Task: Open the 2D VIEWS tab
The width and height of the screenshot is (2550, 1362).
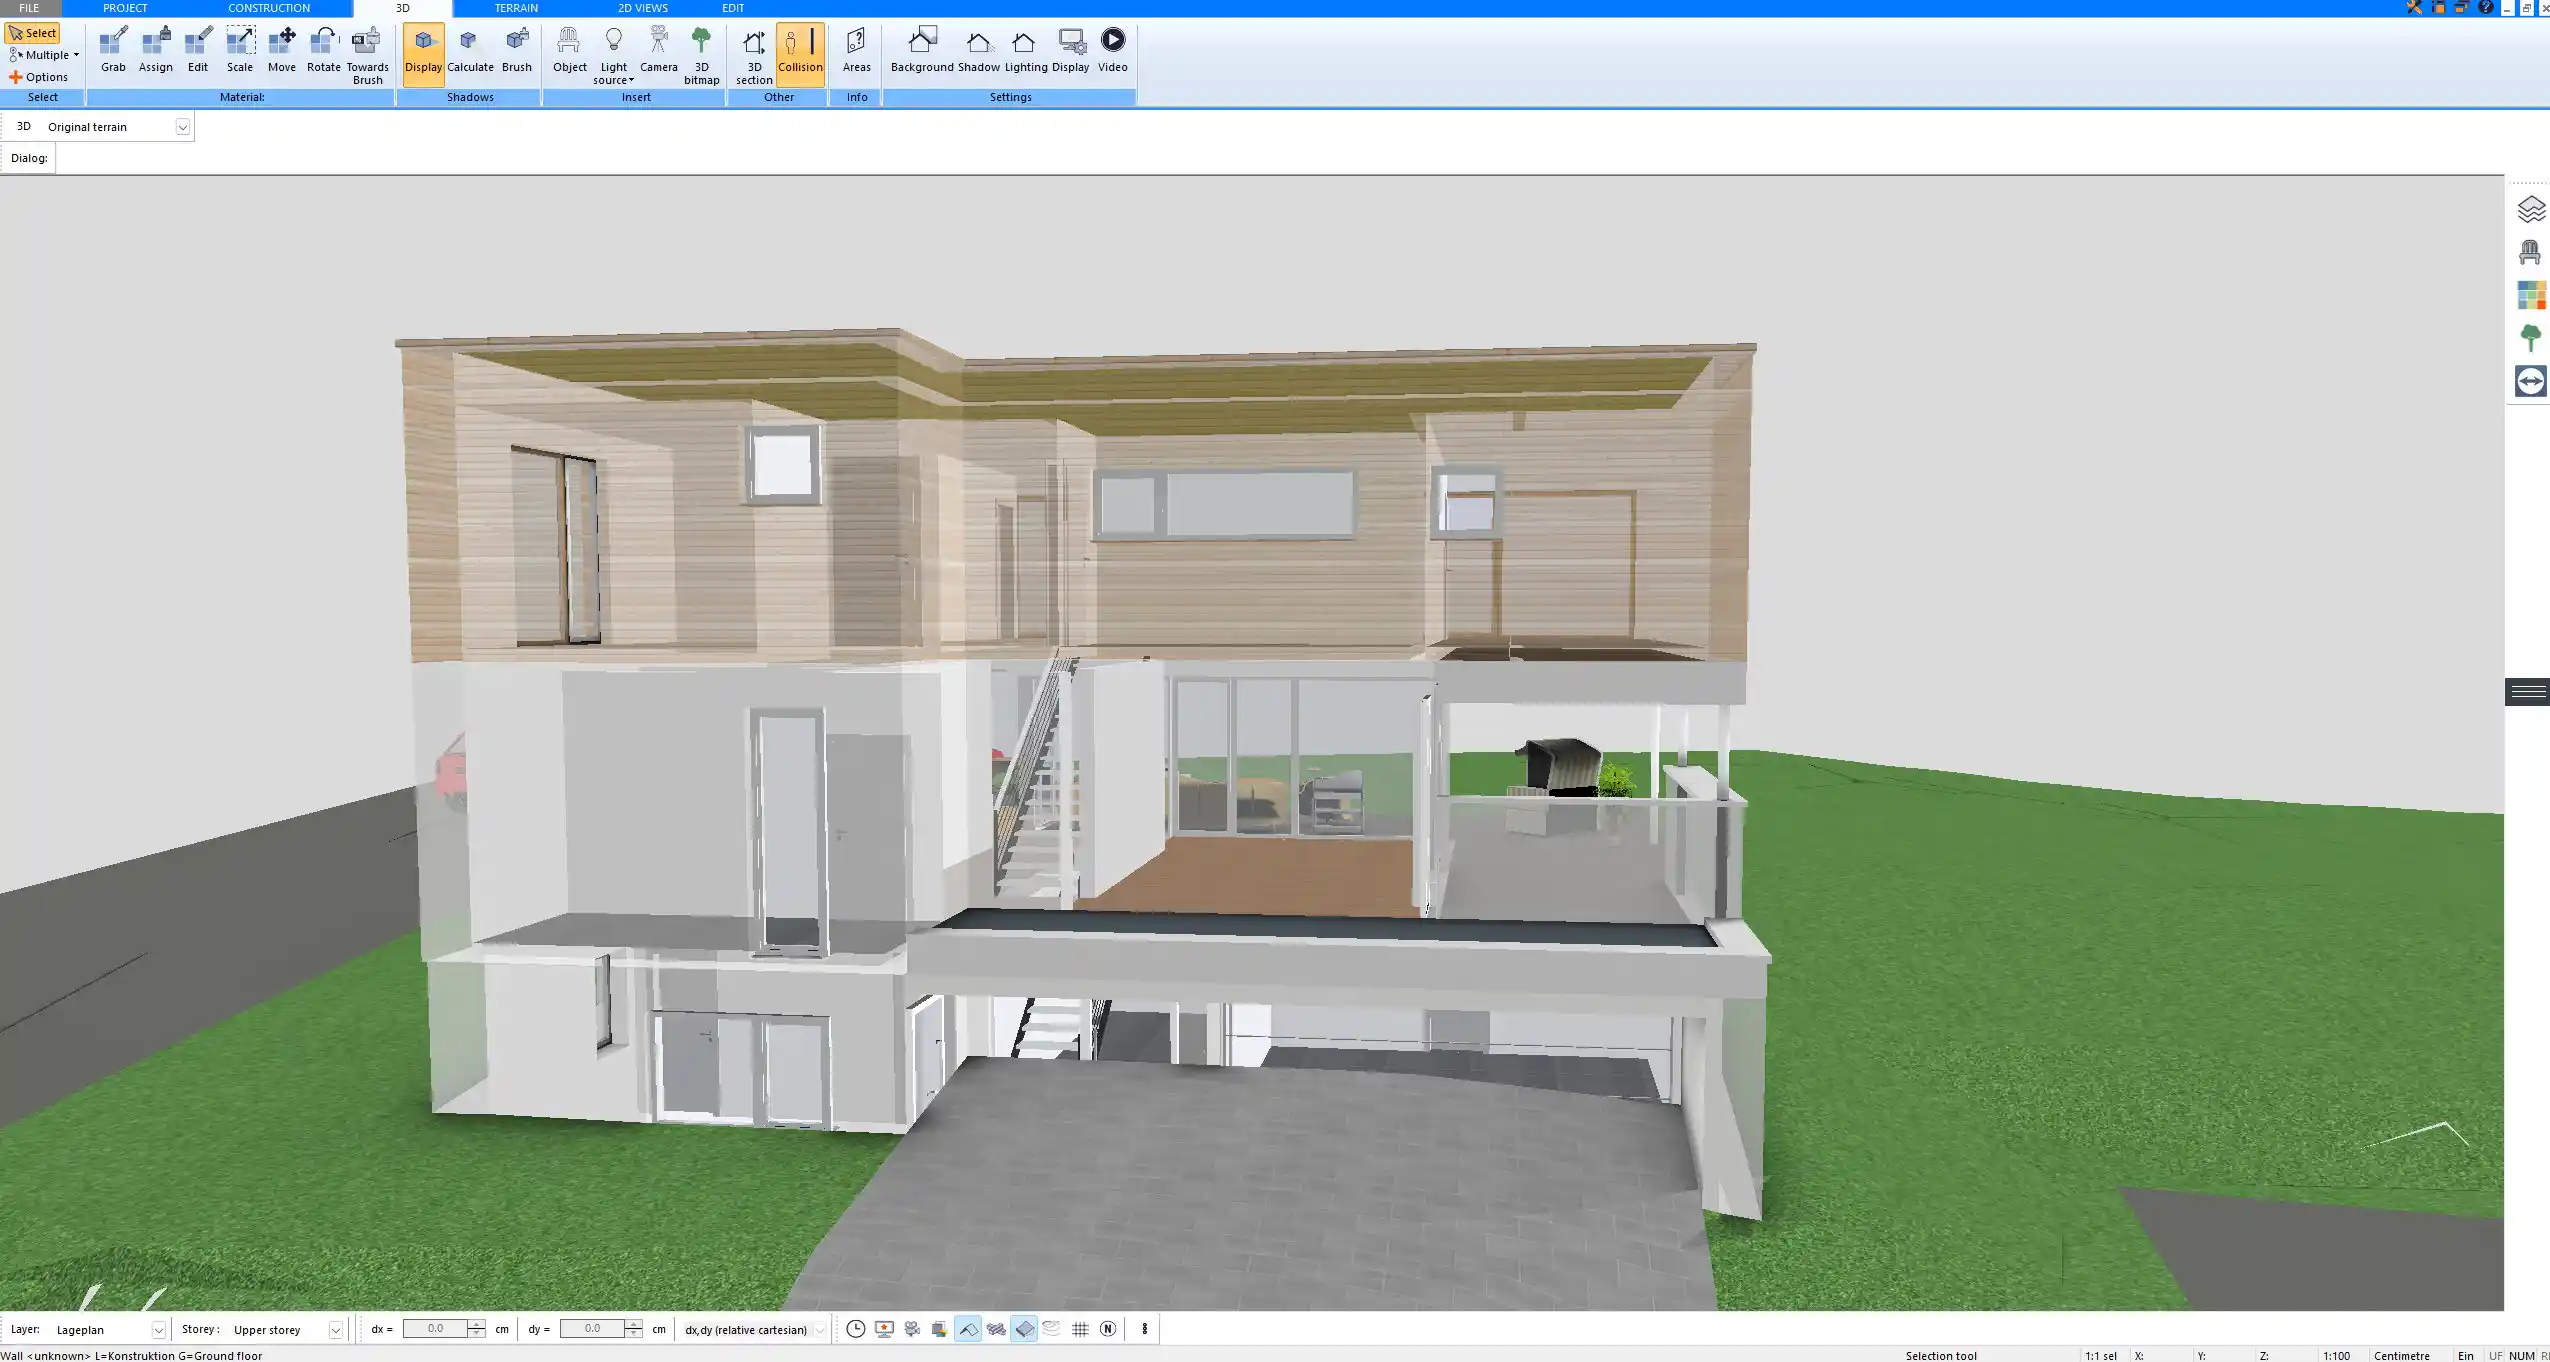Action: [x=642, y=8]
